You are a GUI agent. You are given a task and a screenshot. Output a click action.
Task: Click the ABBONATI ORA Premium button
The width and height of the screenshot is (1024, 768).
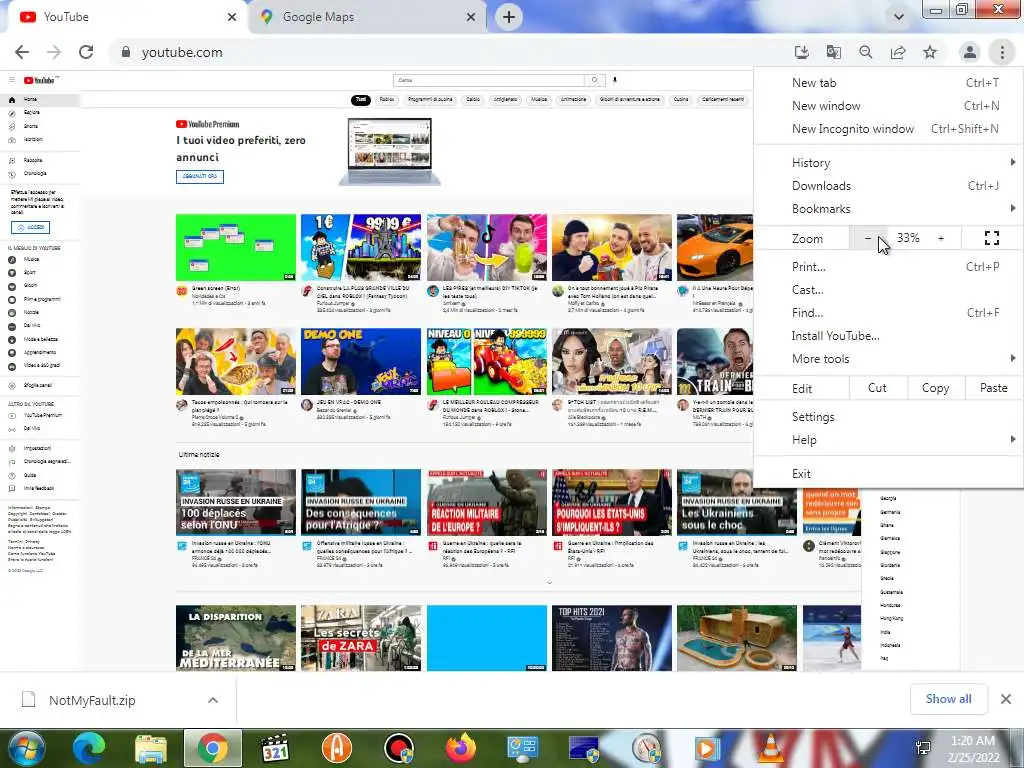tap(200, 176)
